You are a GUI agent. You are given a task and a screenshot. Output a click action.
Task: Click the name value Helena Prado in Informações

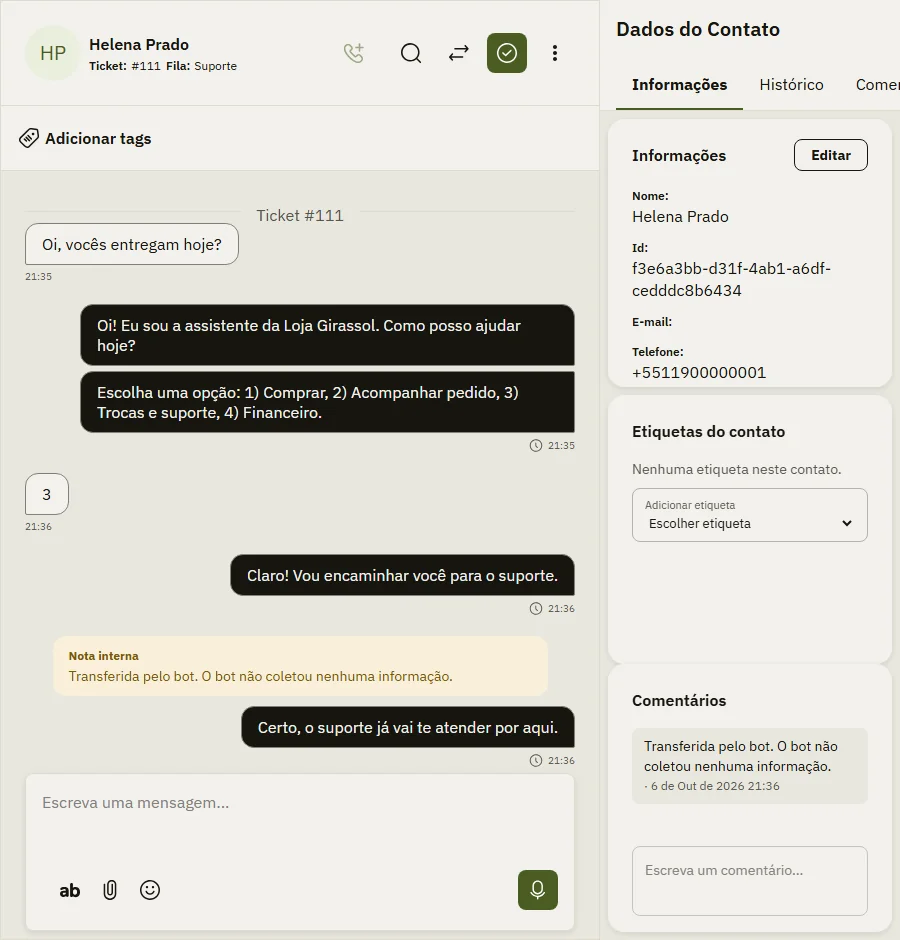[681, 216]
